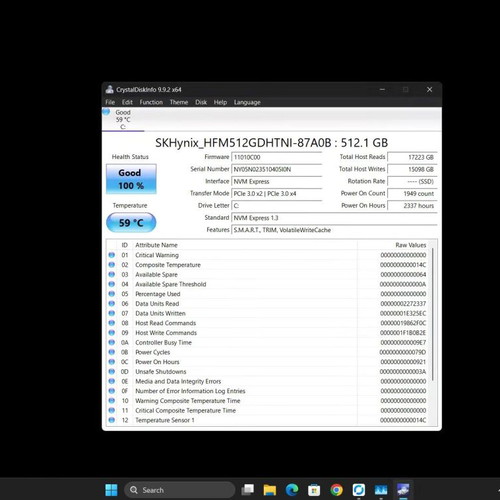500x500 pixels.
Task: Click the Features field with S.M.A.R.T., TRIM
Action: click(334, 230)
